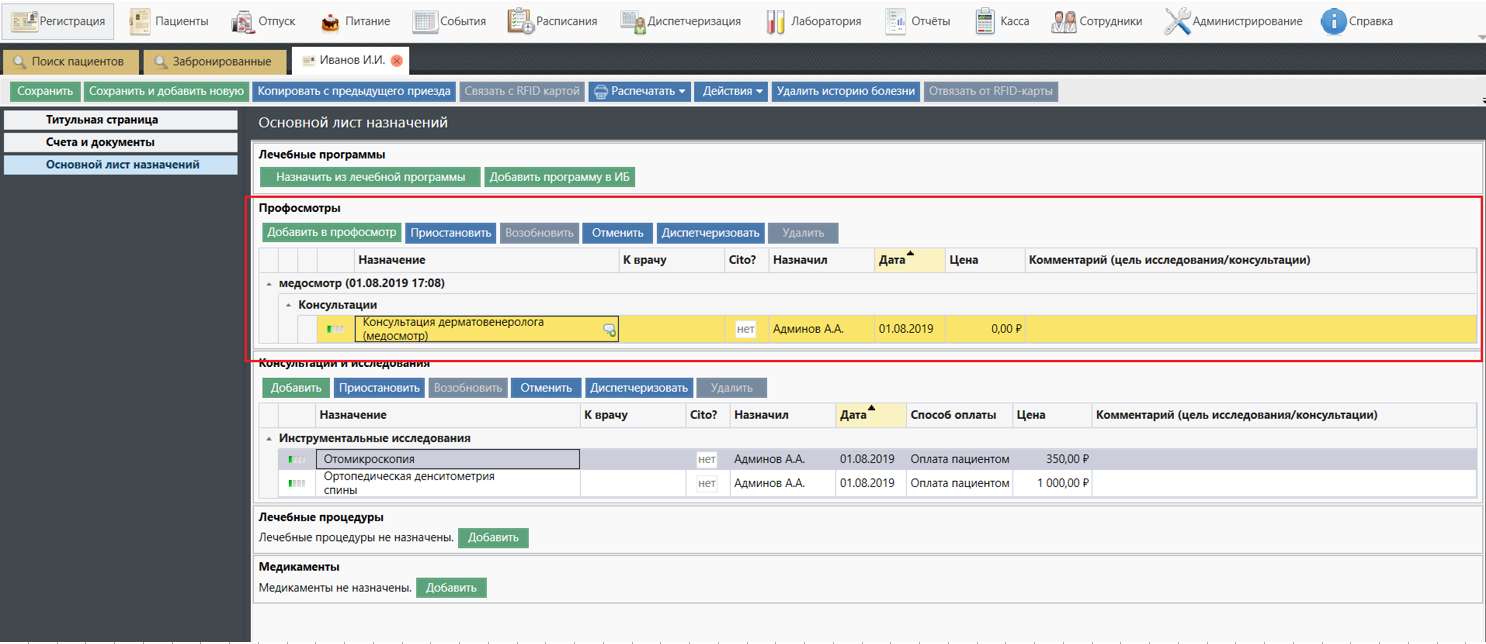Click the Питание cake icon
This screenshot has width=1486, height=644.
pos(330,21)
